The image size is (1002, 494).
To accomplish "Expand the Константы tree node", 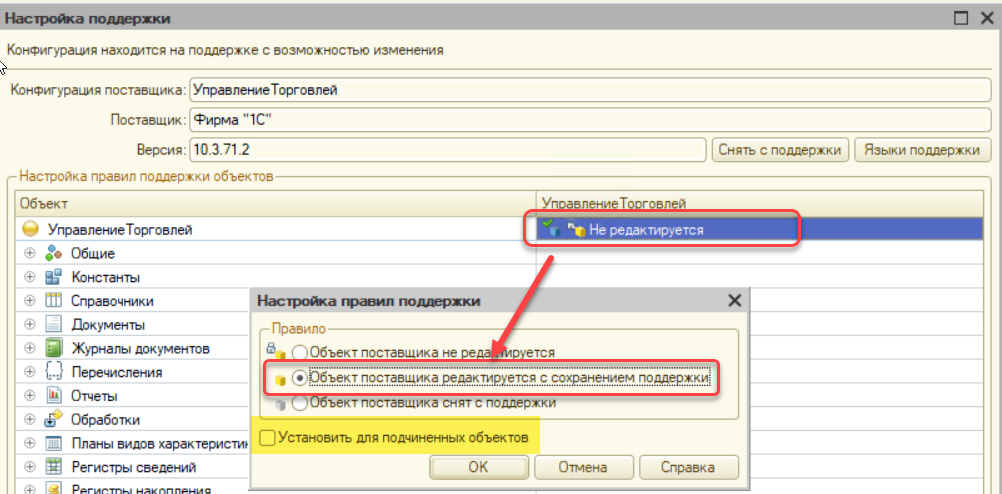I will pos(29,277).
